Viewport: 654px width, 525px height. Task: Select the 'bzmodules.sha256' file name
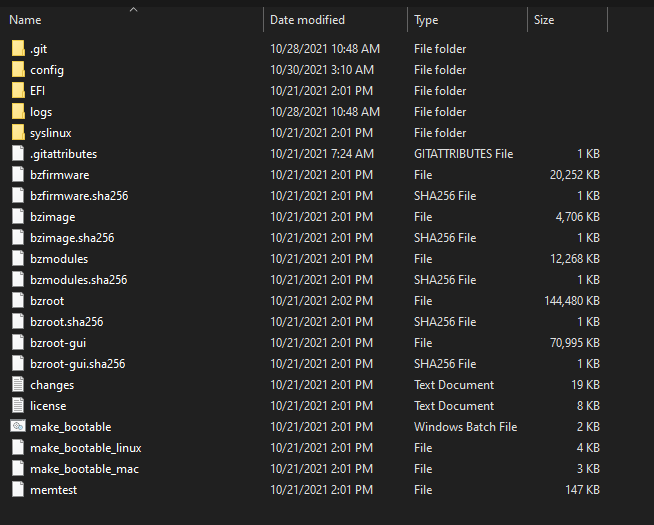tap(78, 279)
